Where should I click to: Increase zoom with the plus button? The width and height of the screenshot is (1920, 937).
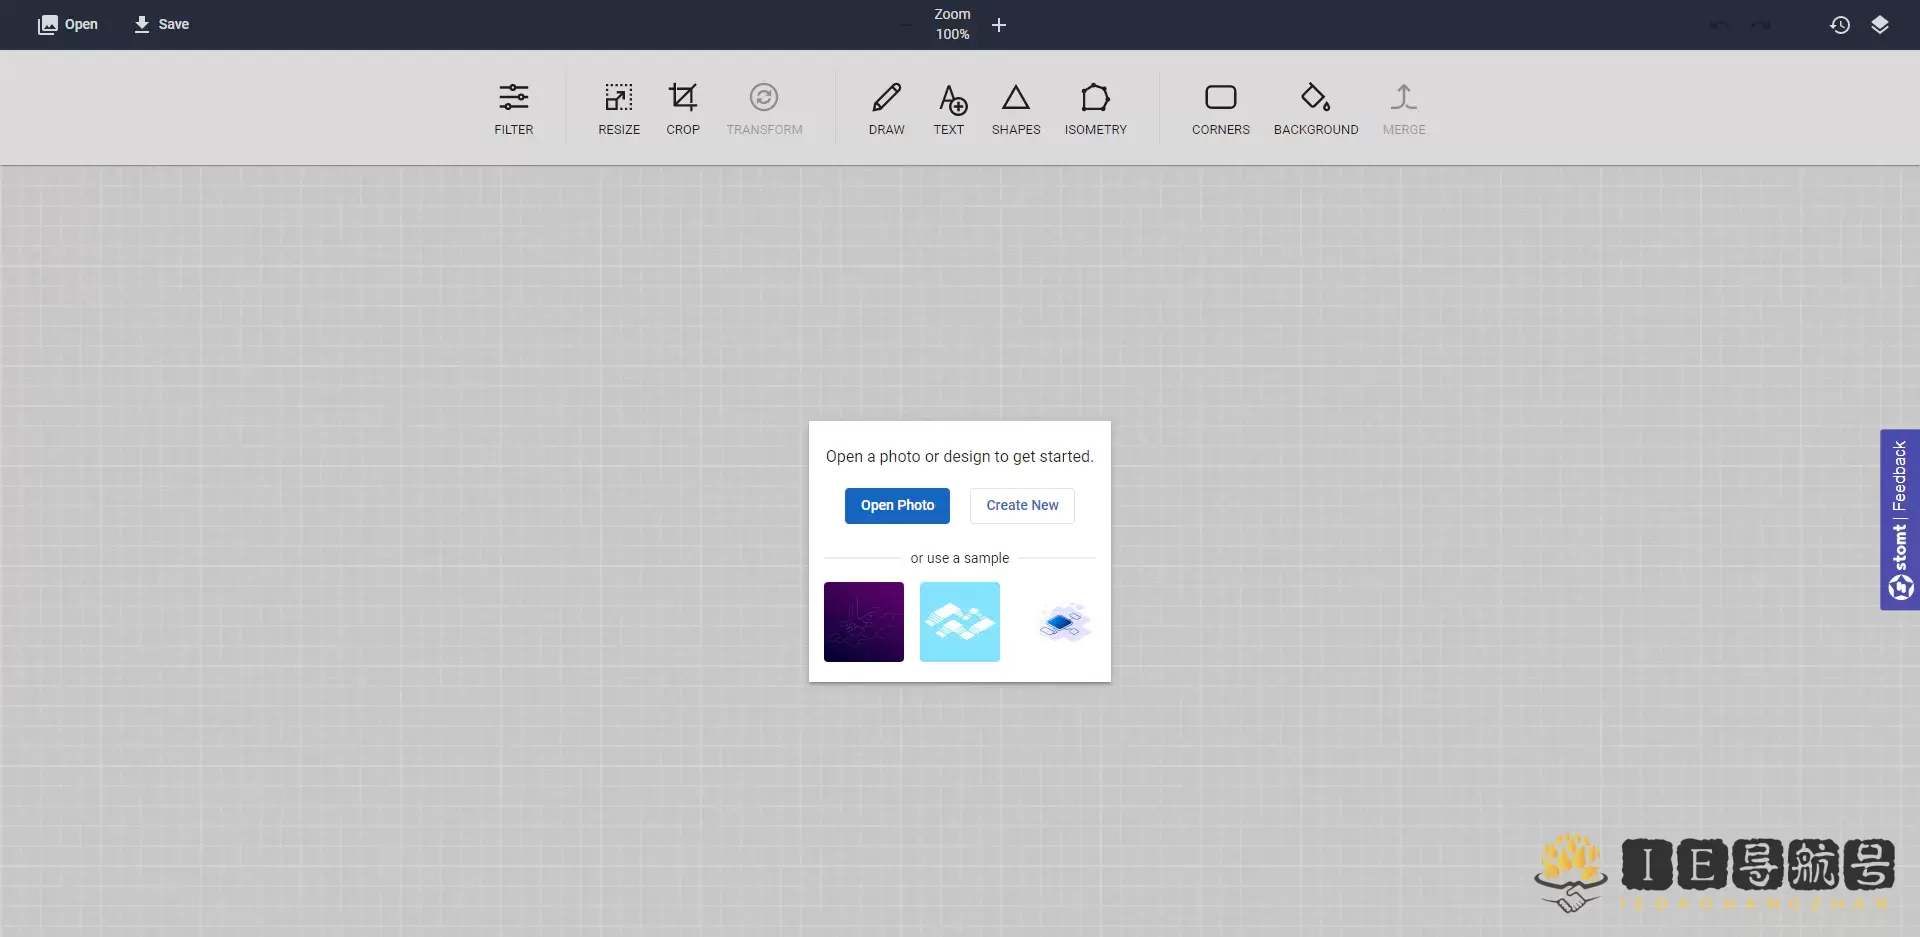(x=998, y=25)
